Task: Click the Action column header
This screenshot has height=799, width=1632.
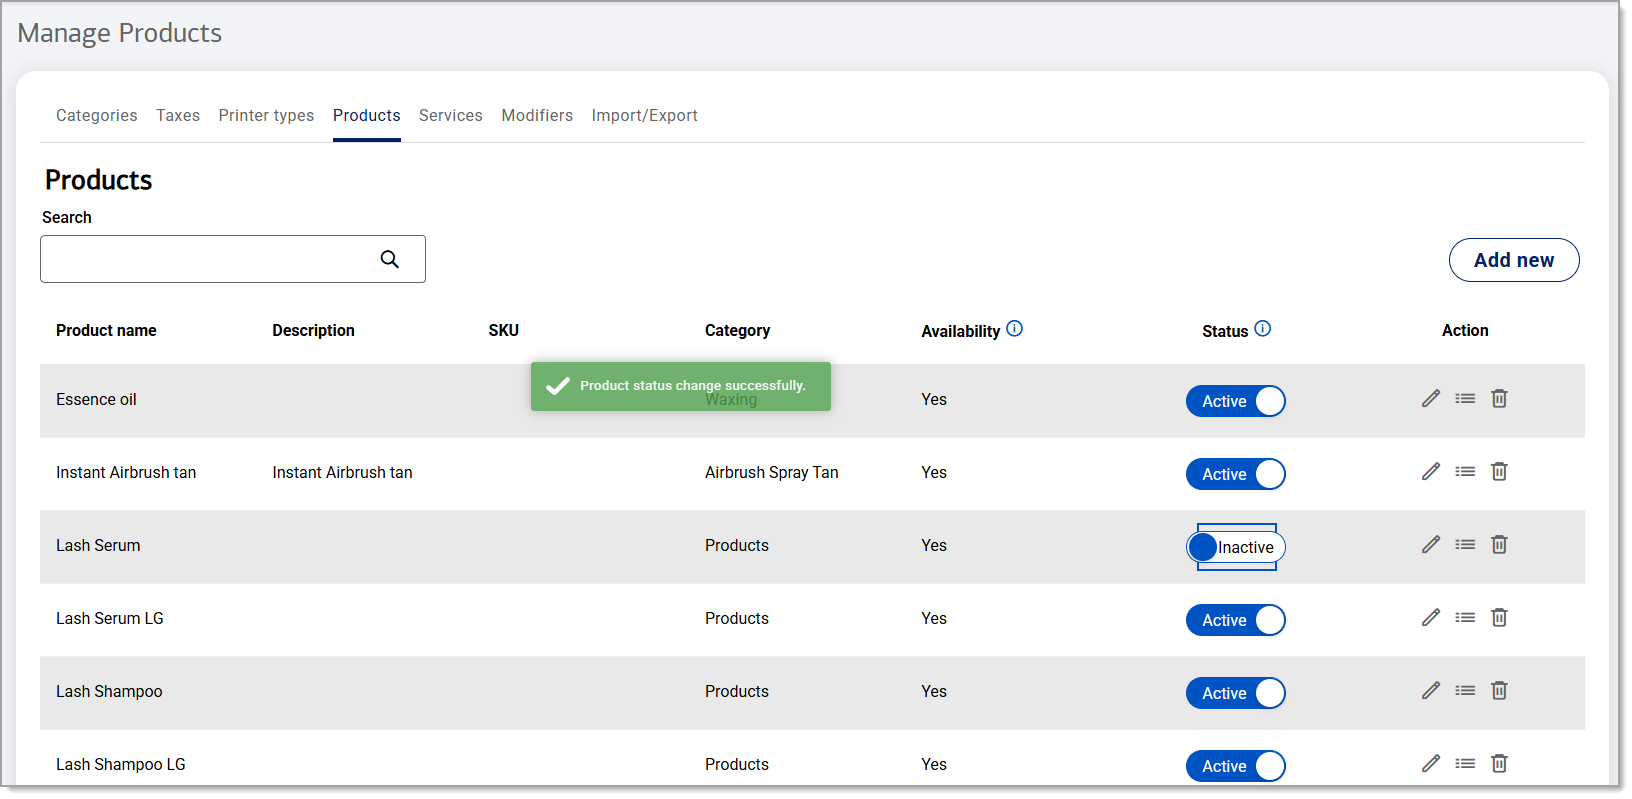Action: [1465, 330]
